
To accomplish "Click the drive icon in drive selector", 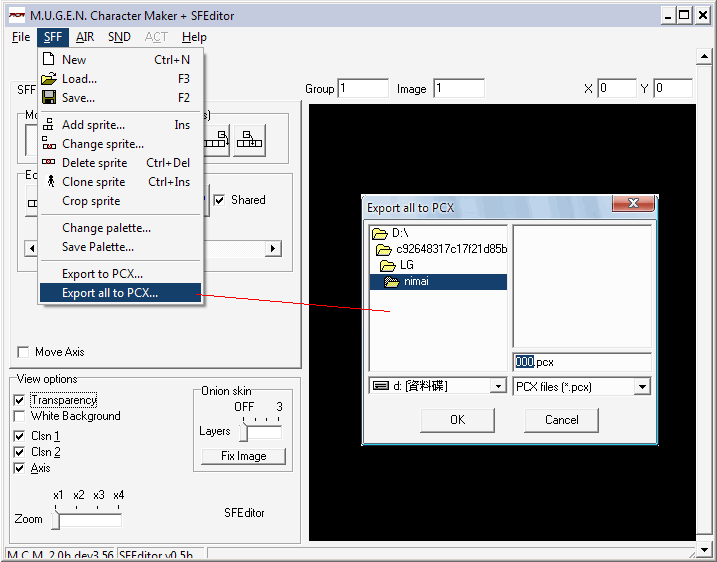I will 380,386.
